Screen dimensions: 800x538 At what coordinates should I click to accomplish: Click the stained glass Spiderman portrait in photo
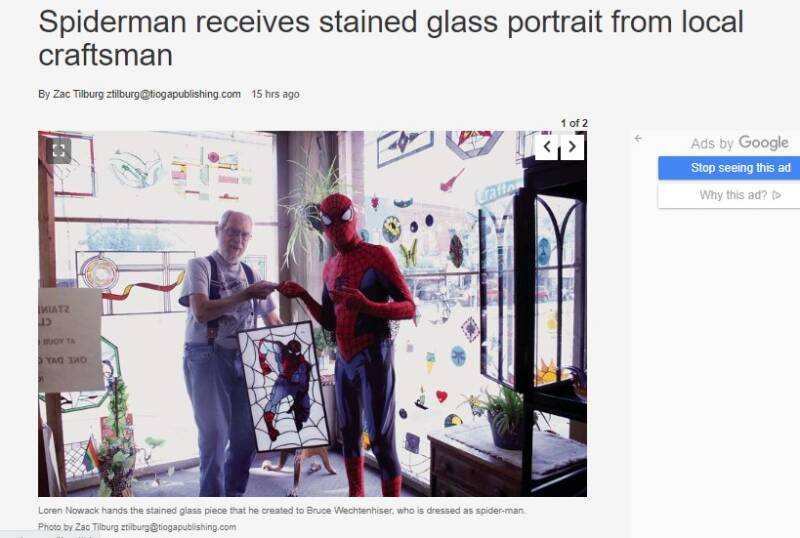point(283,386)
